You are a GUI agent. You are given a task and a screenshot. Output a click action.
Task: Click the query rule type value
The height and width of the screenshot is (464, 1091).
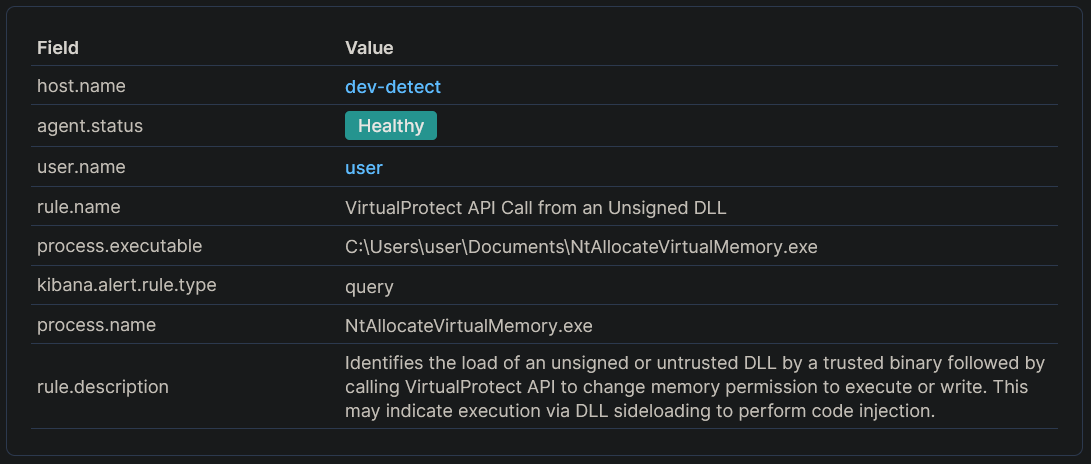pos(369,287)
